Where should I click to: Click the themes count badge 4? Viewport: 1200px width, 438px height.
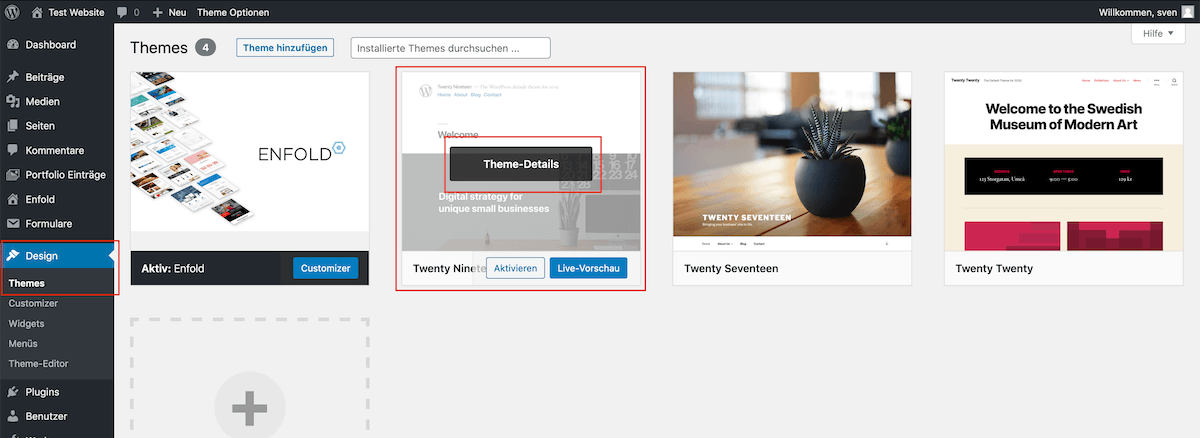(x=205, y=48)
